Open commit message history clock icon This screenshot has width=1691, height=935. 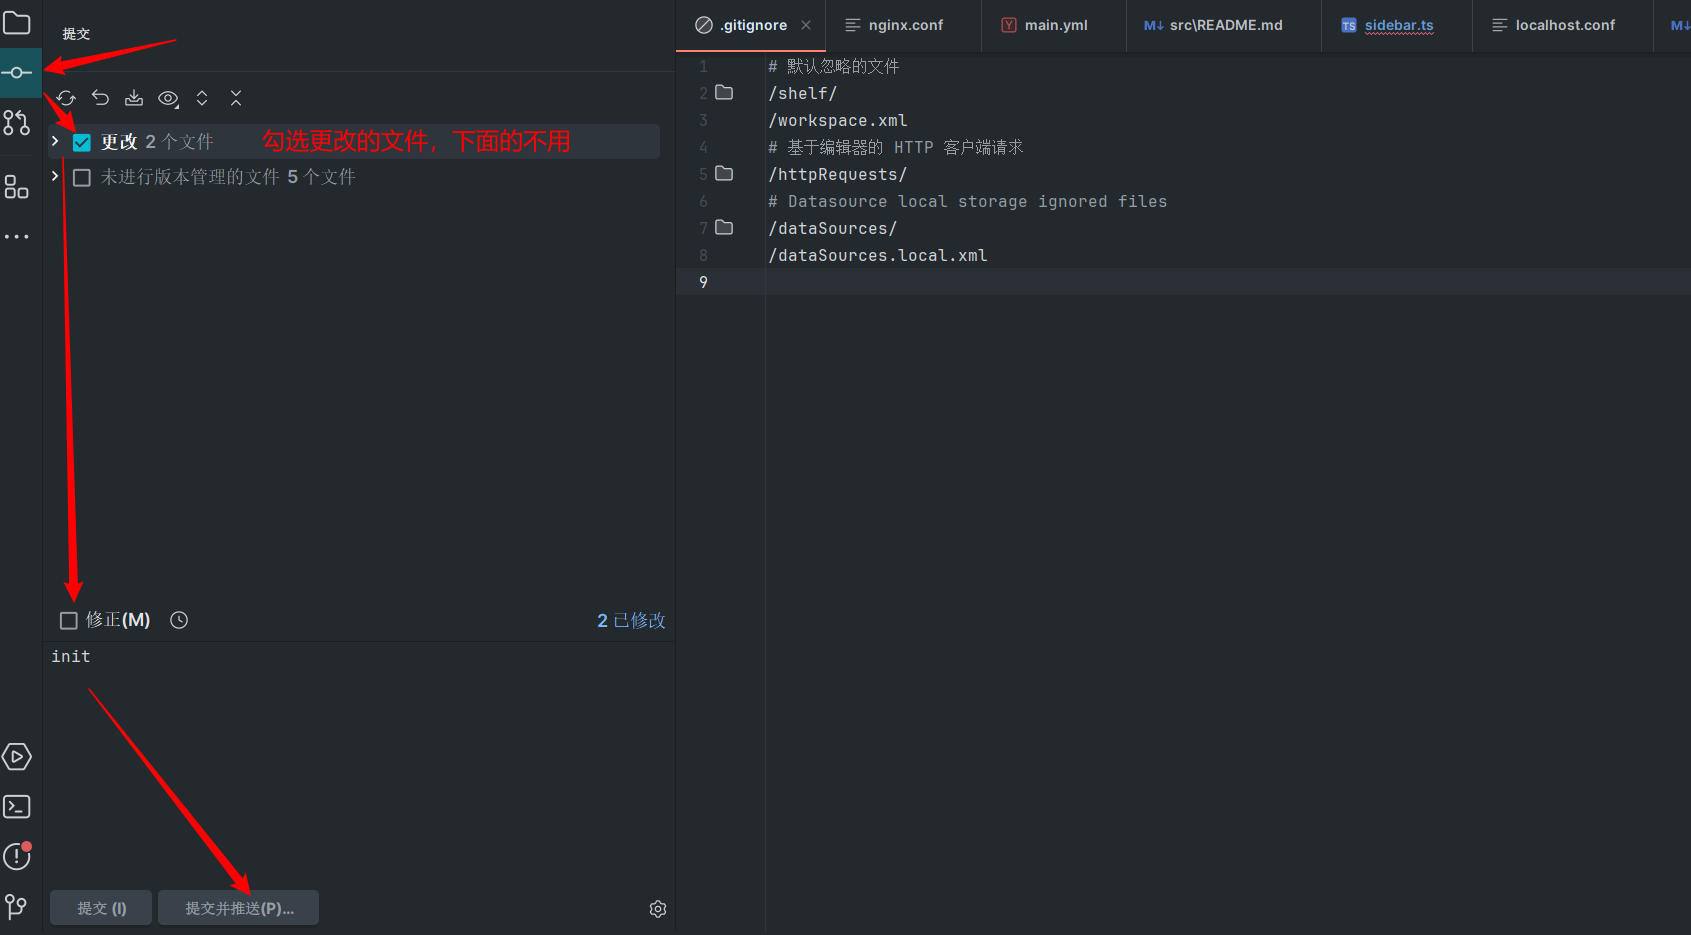[x=179, y=620]
